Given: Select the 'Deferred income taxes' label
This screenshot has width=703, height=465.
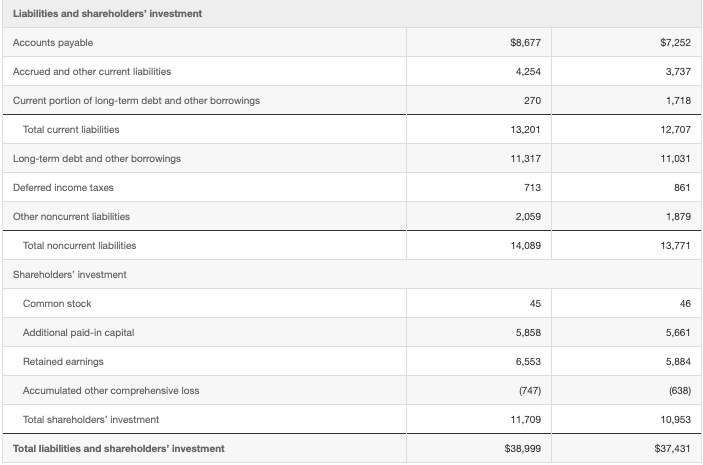Looking at the screenshot, I should click(x=63, y=187).
